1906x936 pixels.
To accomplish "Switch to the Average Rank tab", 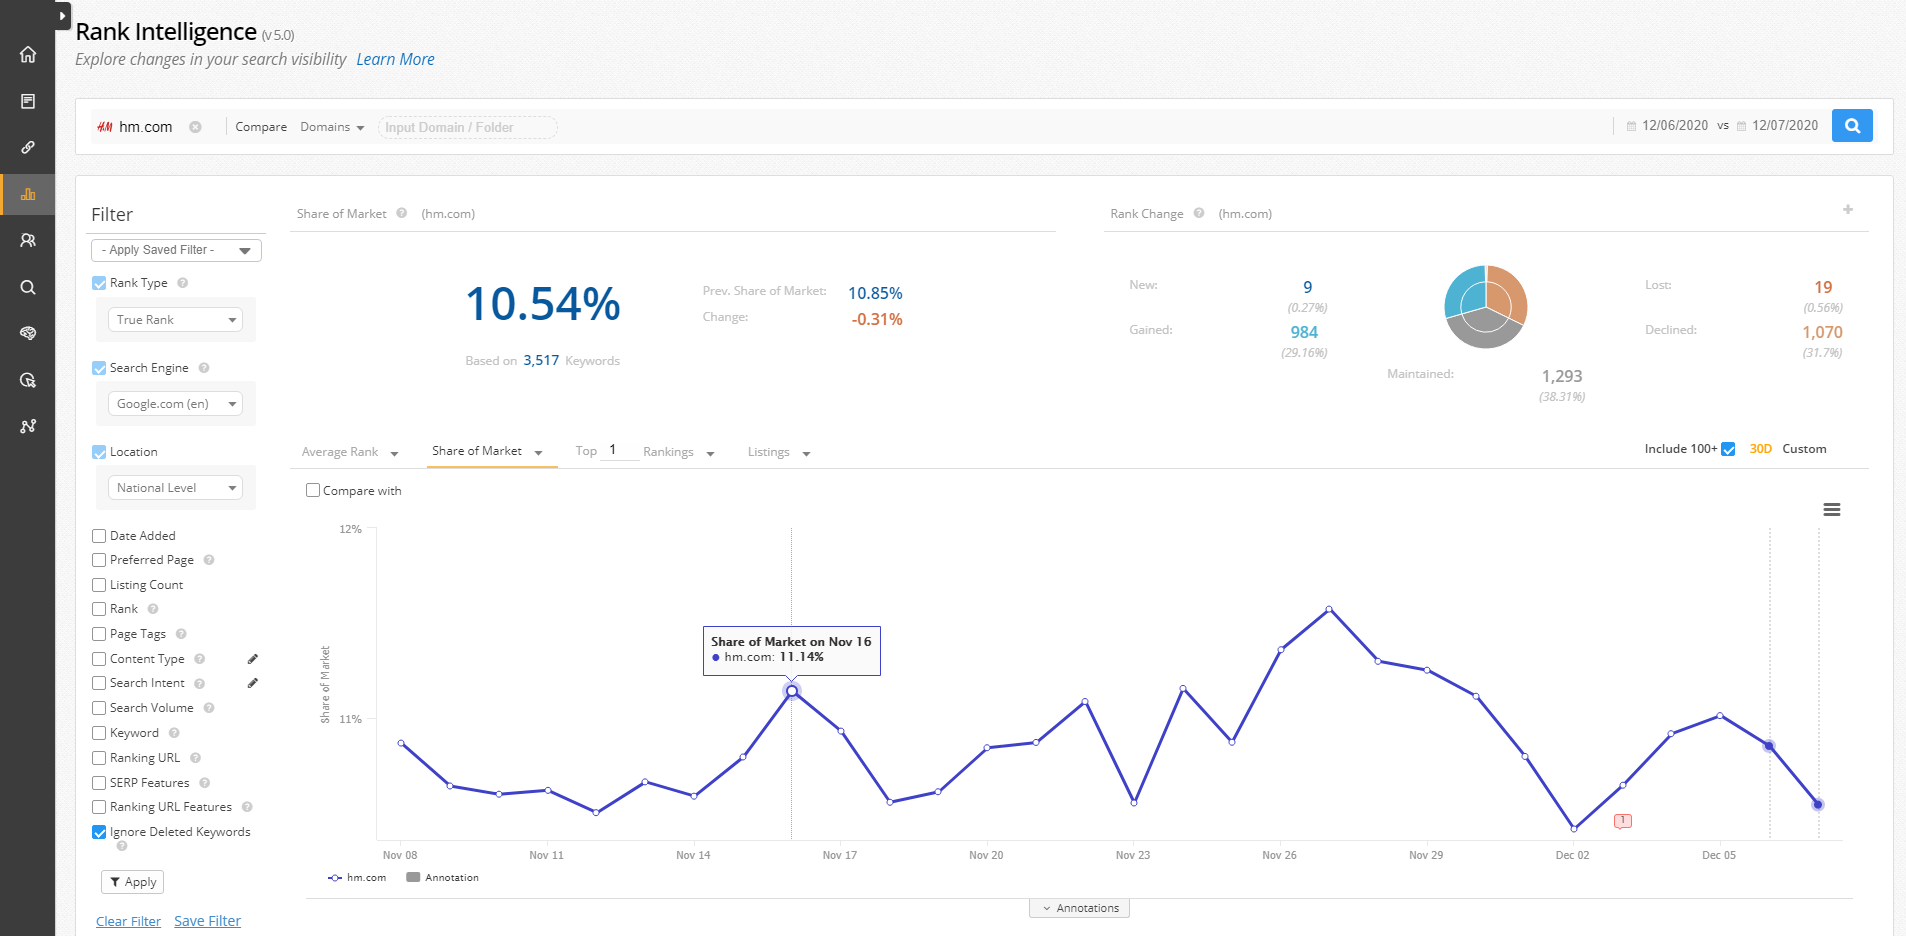I will coord(350,452).
